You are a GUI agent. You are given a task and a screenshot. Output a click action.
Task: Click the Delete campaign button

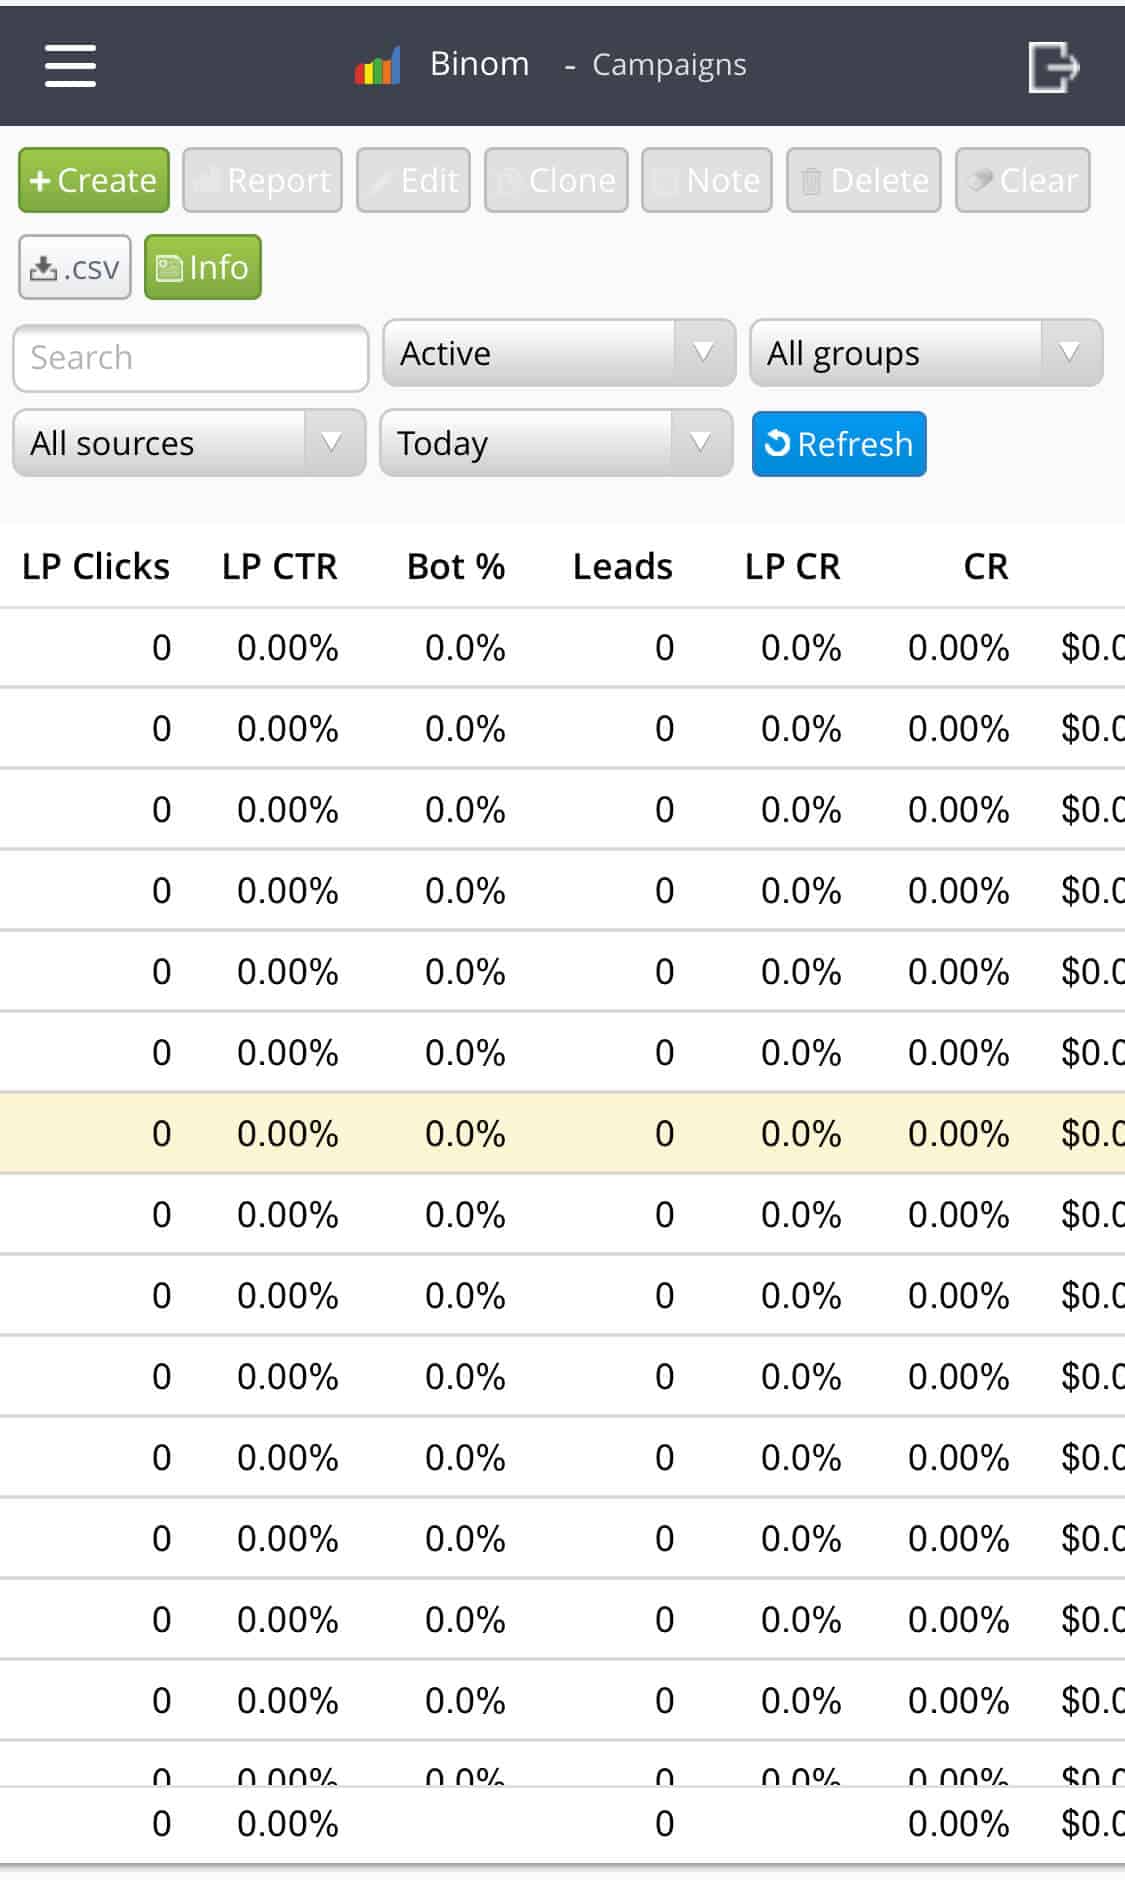point(863,181)
